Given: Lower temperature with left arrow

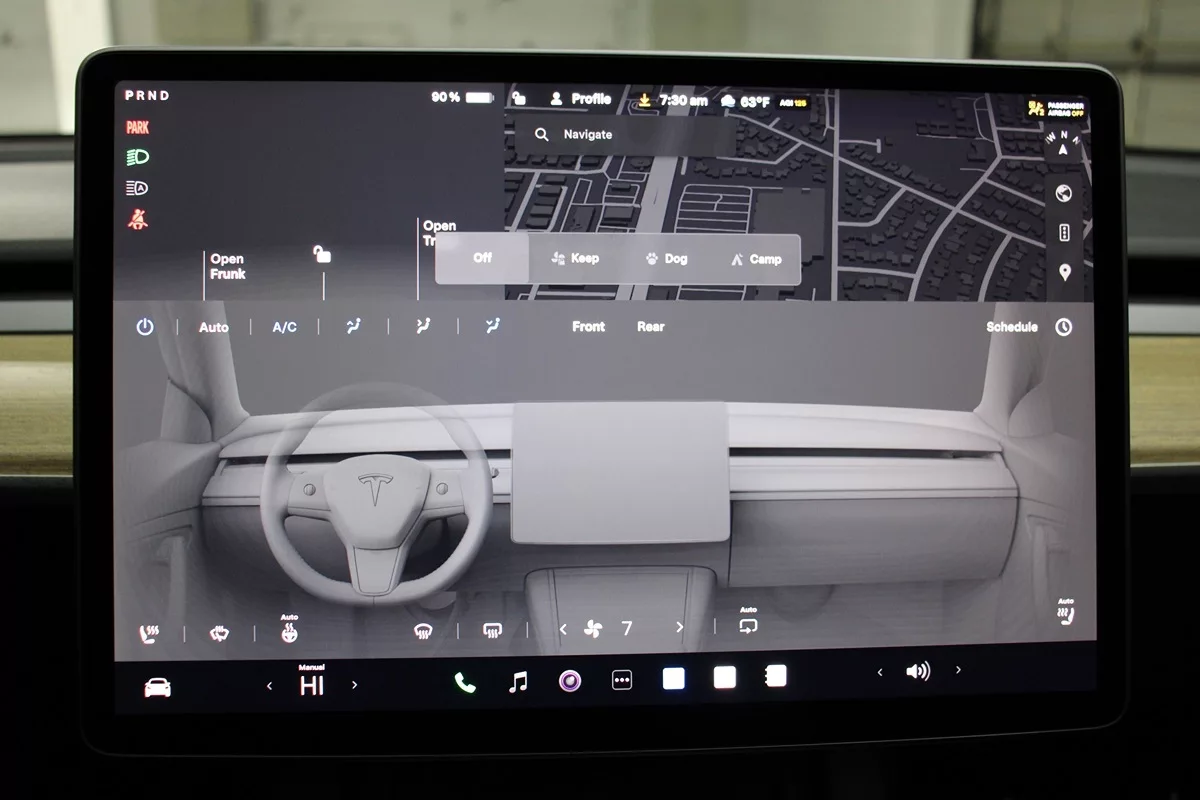Looking at the screenshot, I should coord(269,686).
